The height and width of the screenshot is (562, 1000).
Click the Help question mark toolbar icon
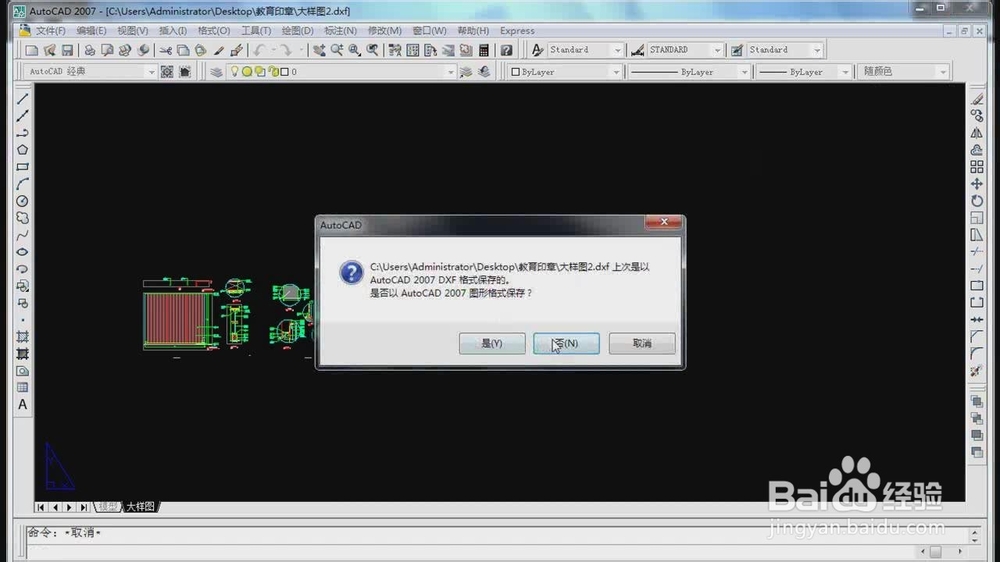tap(506, 50)
